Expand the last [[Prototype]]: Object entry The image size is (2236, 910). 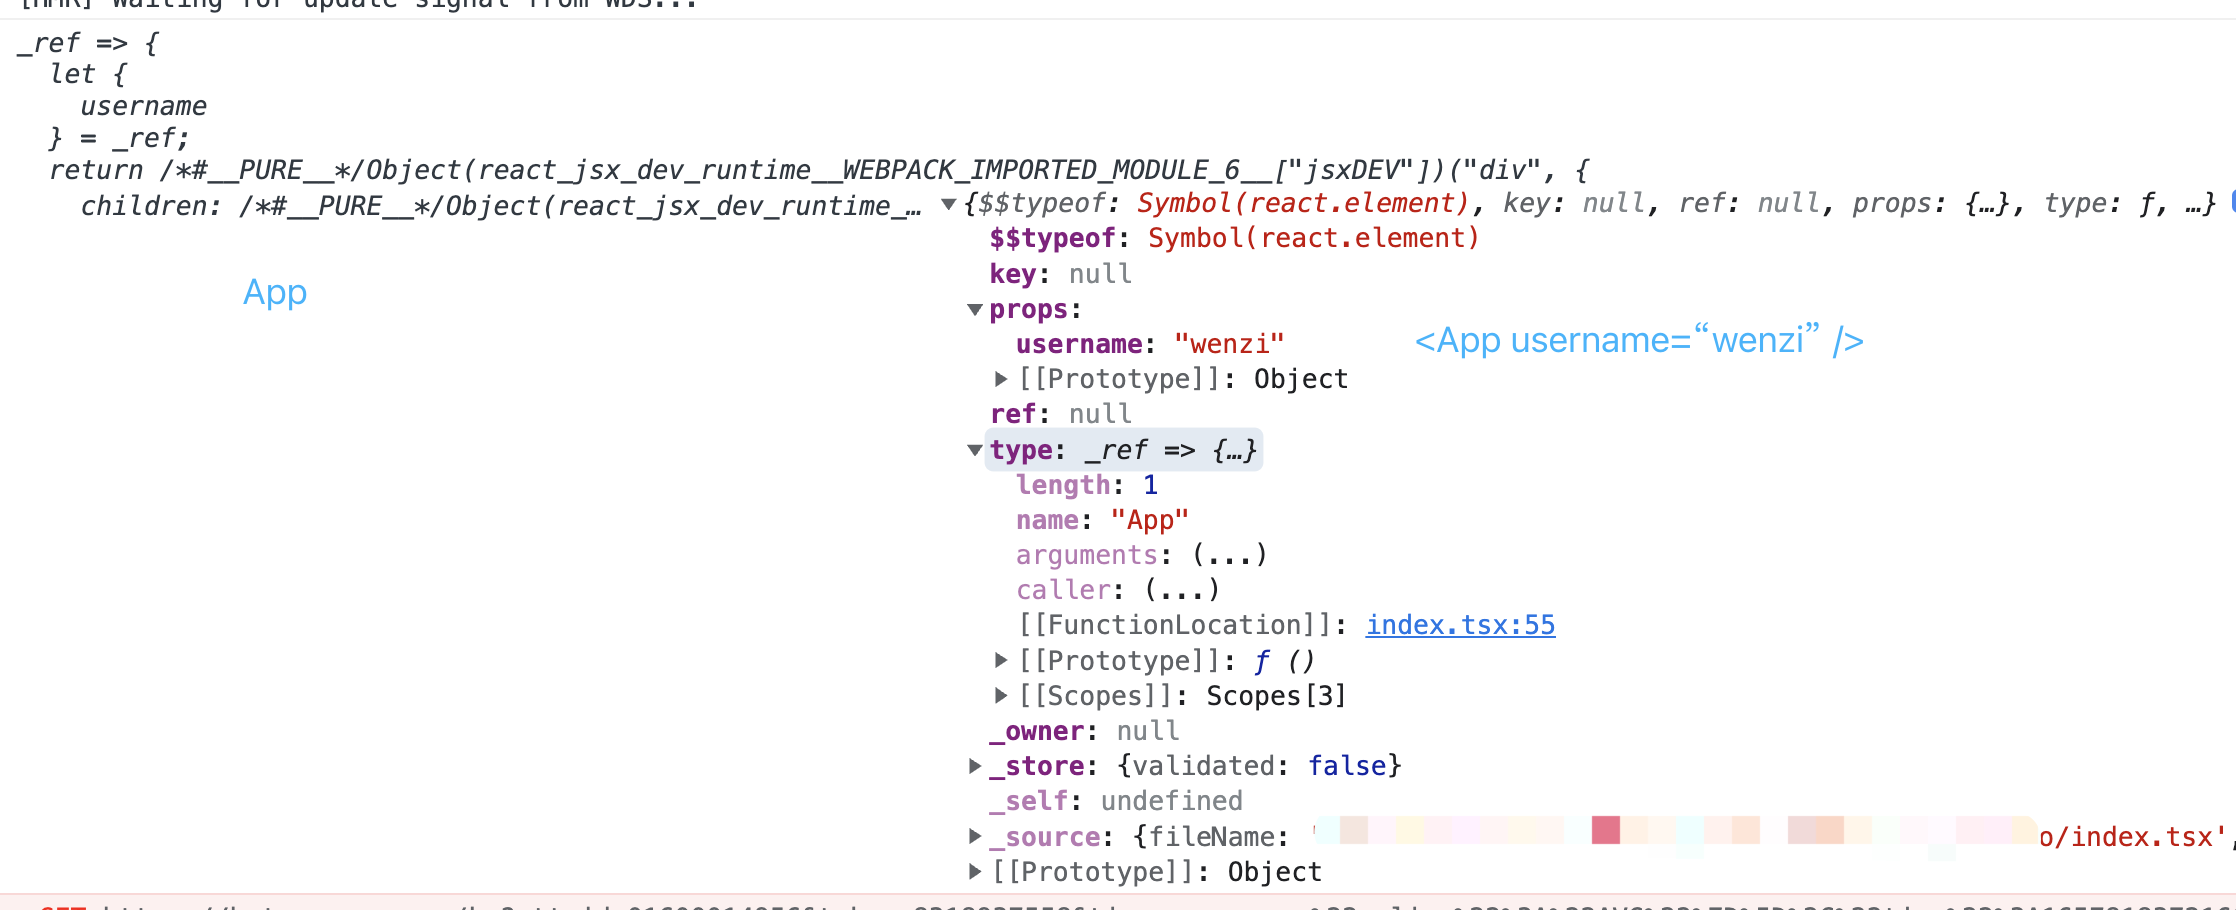click(975, 872)
